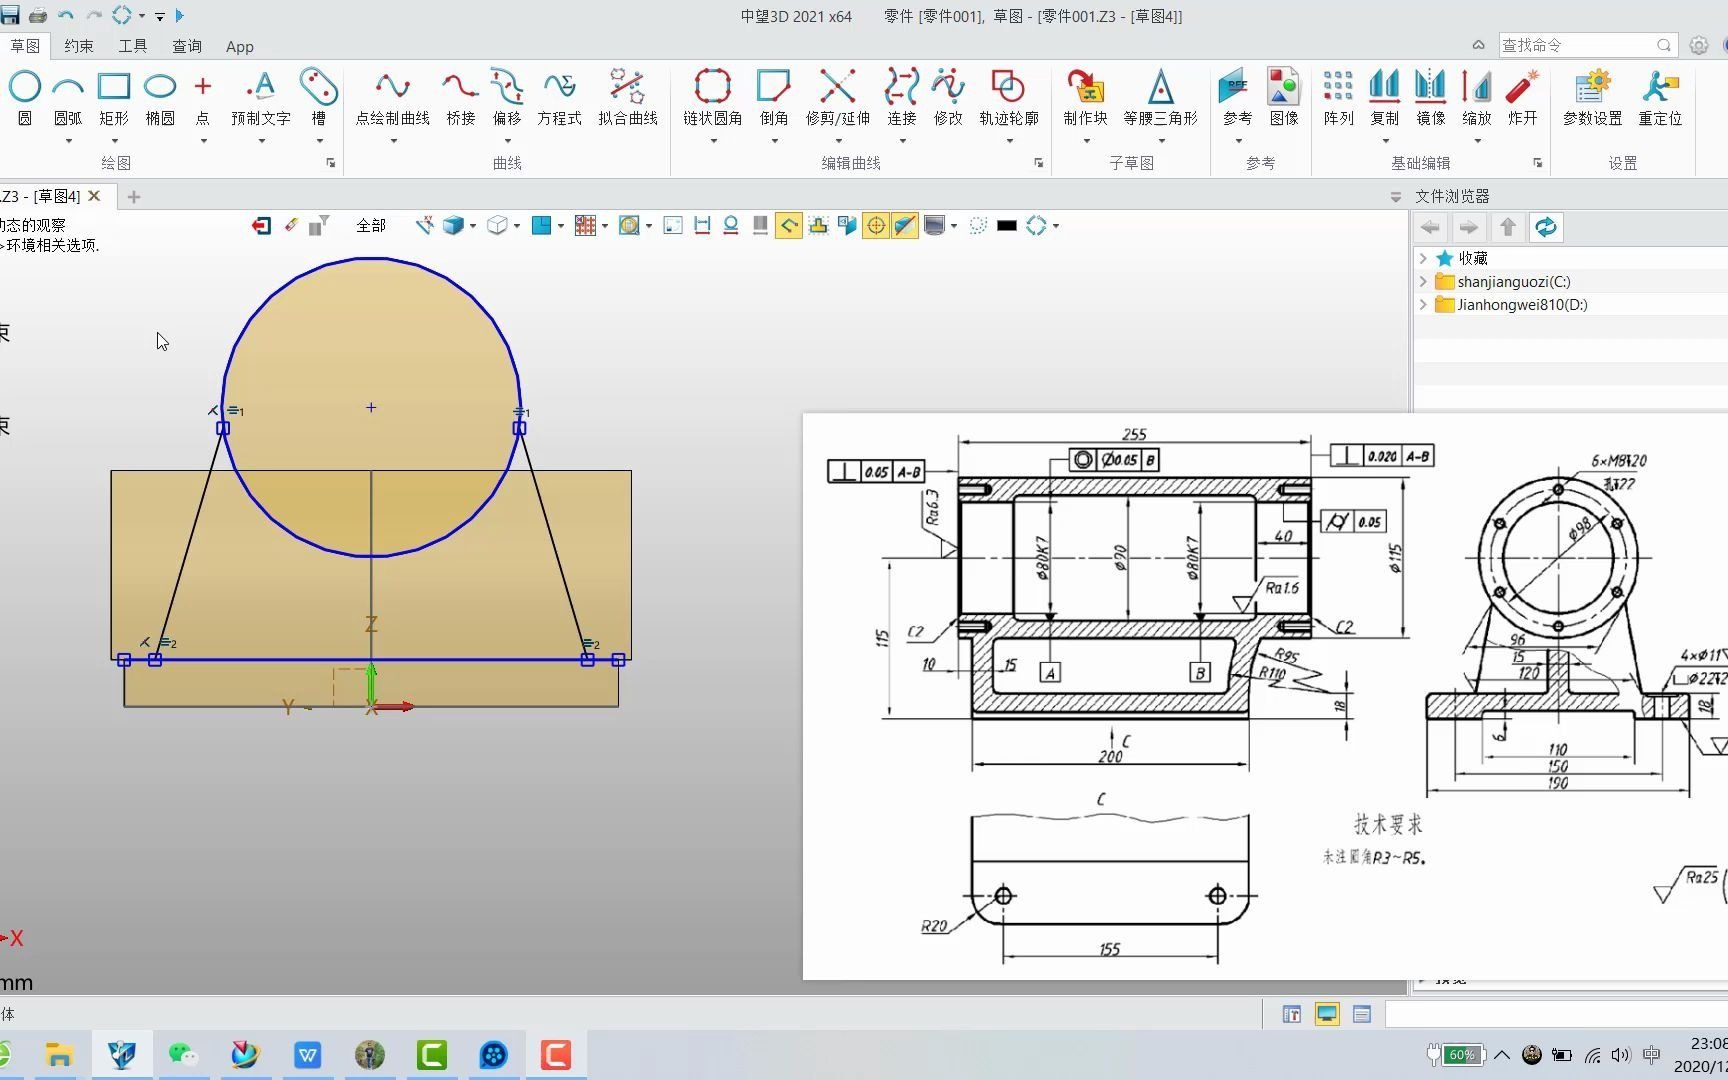The height and width of the screenshot is (1080, 1728).
Task: Select the 阵列 (pattern) tool
Action: pos(1338,97)
